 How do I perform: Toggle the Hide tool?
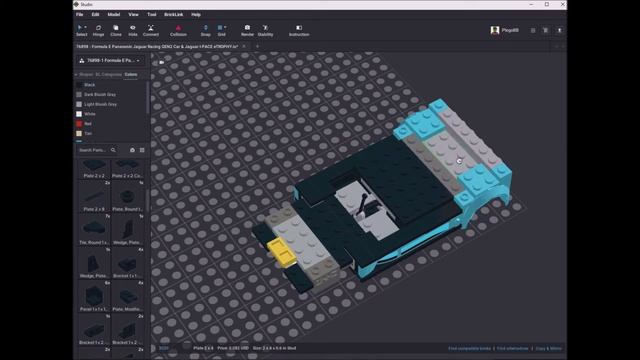(x=133, y=30)
